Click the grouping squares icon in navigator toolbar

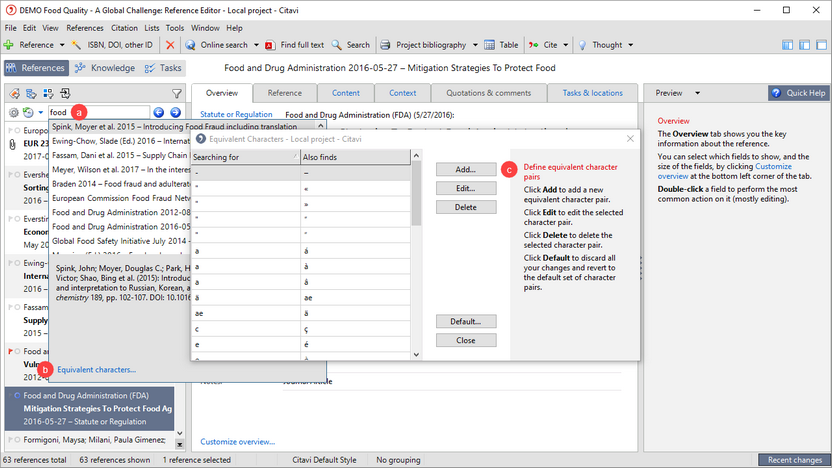click(48, 94)
